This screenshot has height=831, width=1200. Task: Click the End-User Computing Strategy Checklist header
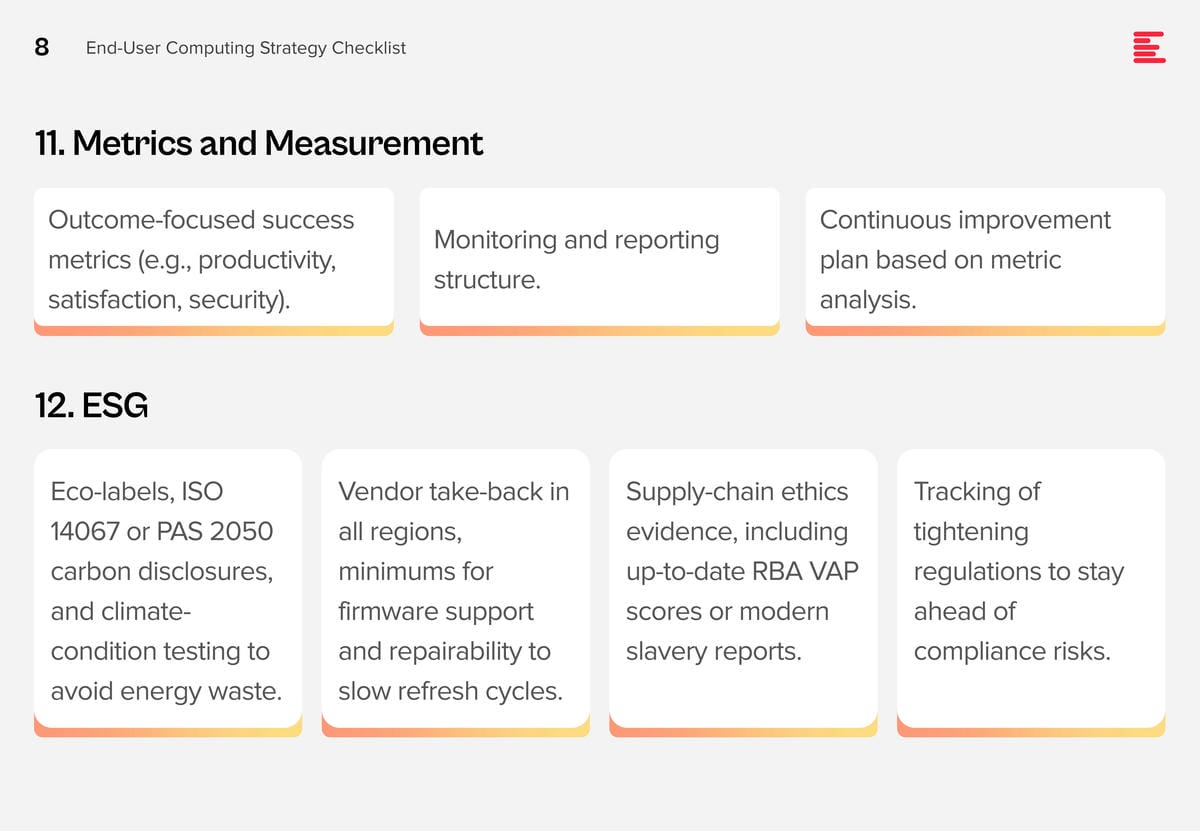click(x=246, y=48)
